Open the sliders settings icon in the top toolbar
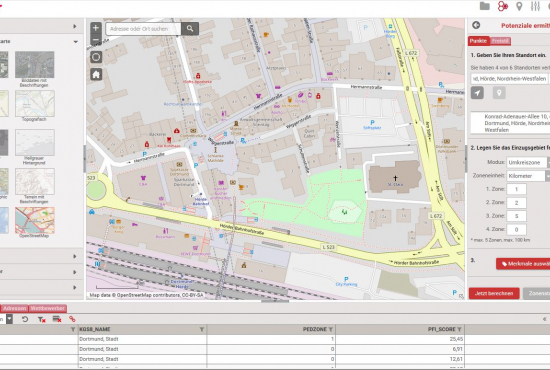Viewport: 550px width, 370px height. pyautogui.click(x=535, y=6)
